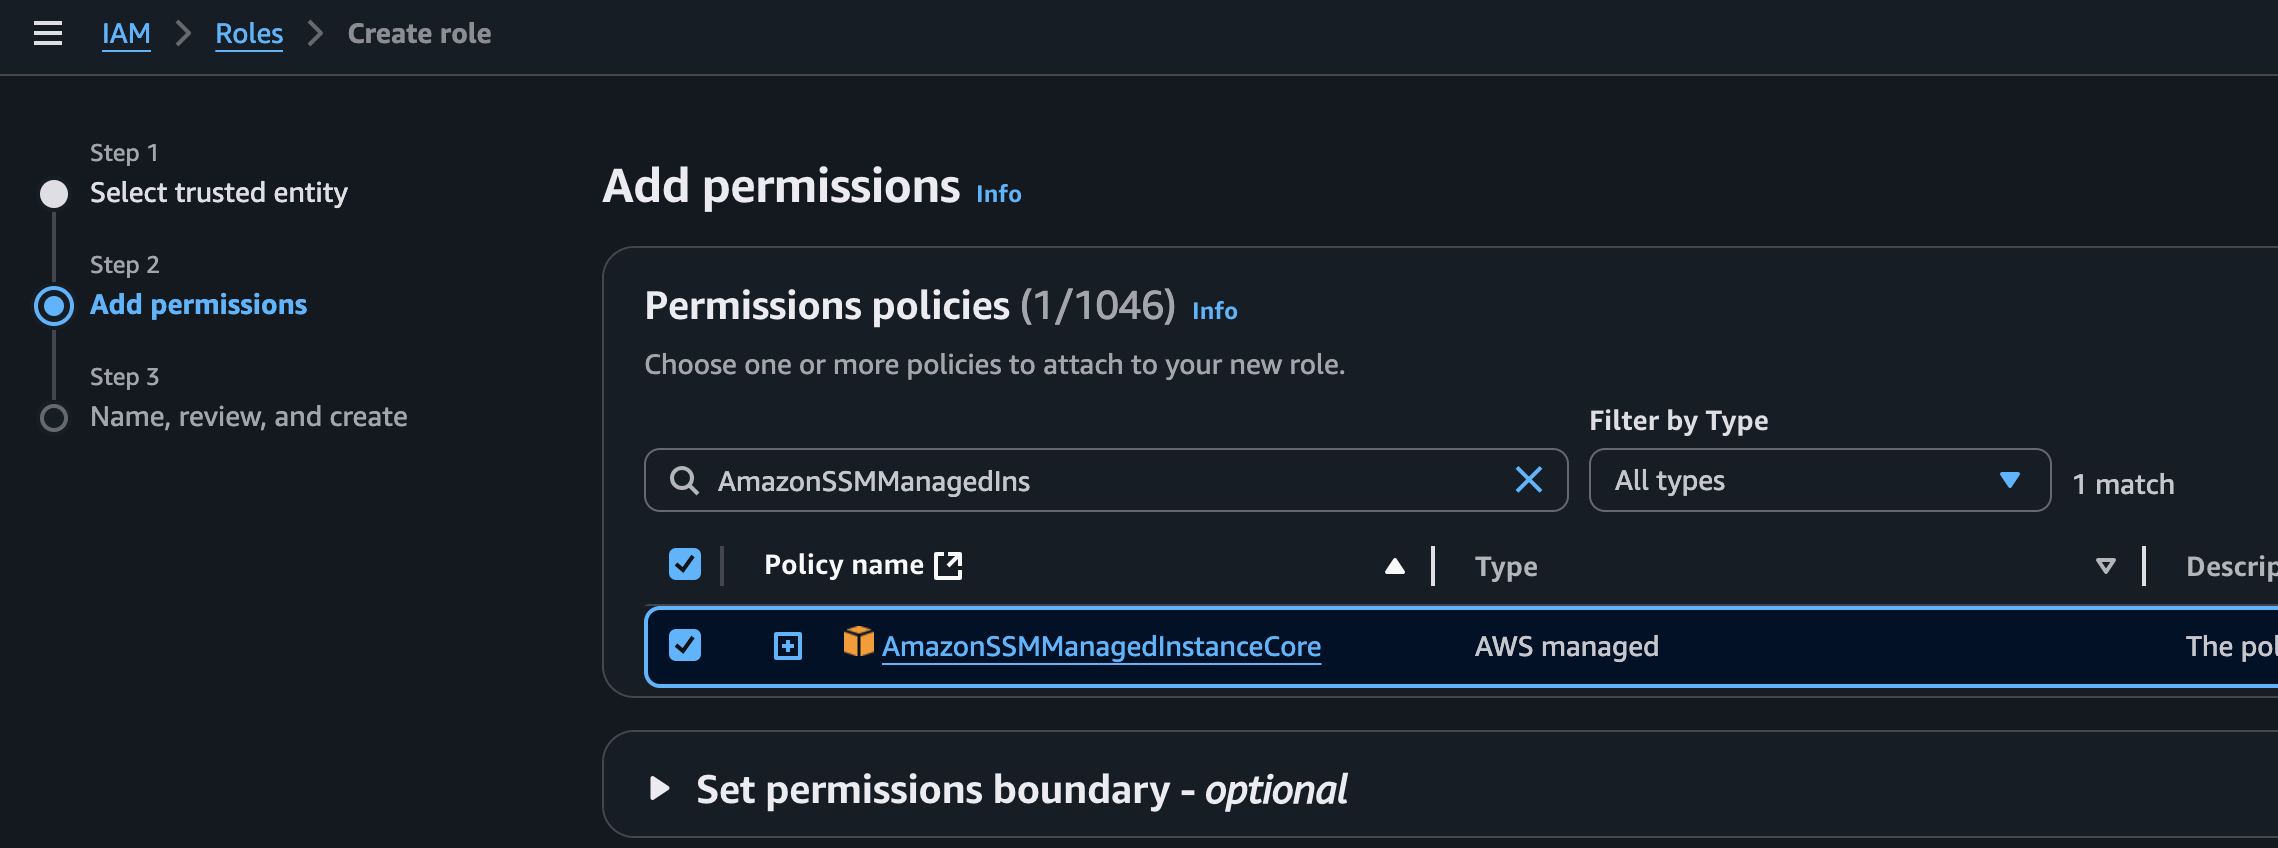Toggle the select-all policies header checkbox
Screen dimensions: 2278x848
point(685,564)
